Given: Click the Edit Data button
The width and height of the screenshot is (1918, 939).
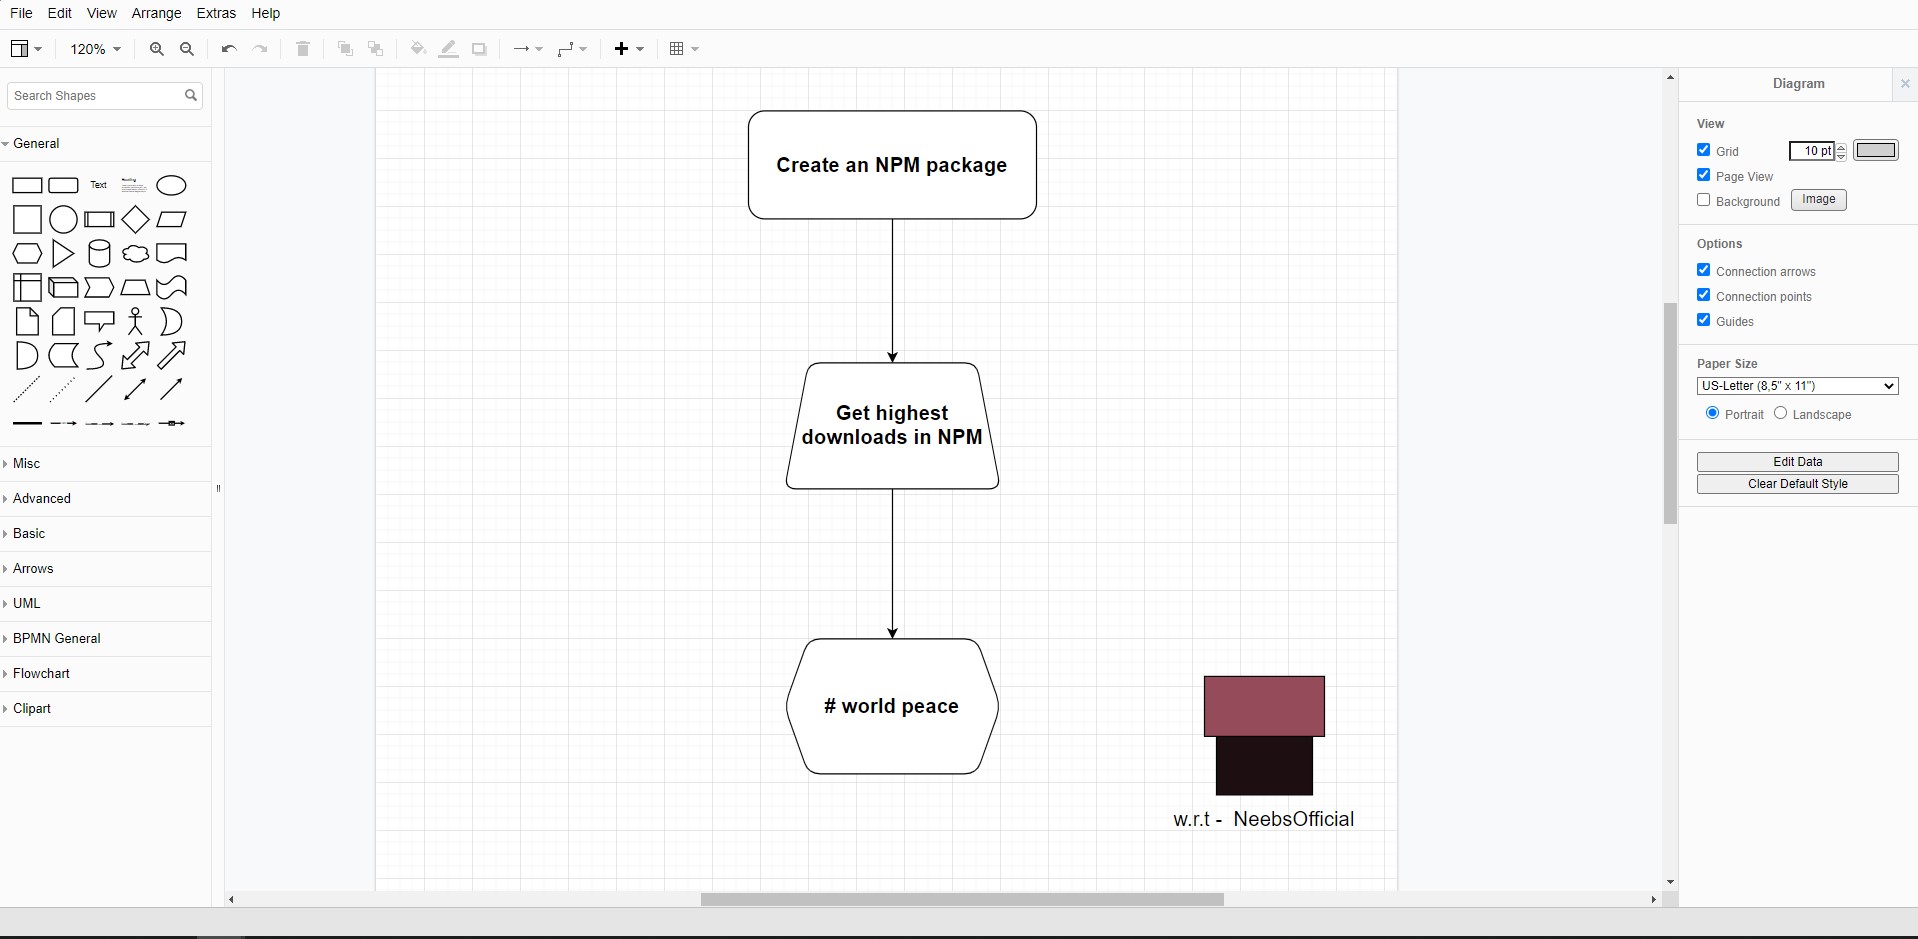Looking at the screenshot, I should [1797, 462].
